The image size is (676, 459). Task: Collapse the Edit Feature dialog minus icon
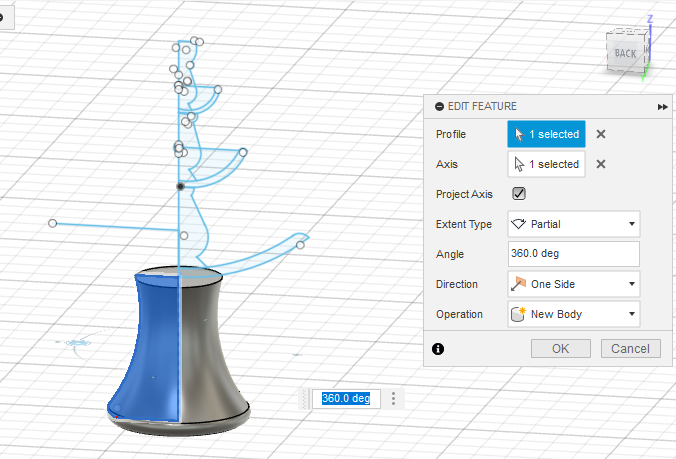pos(439,106)
